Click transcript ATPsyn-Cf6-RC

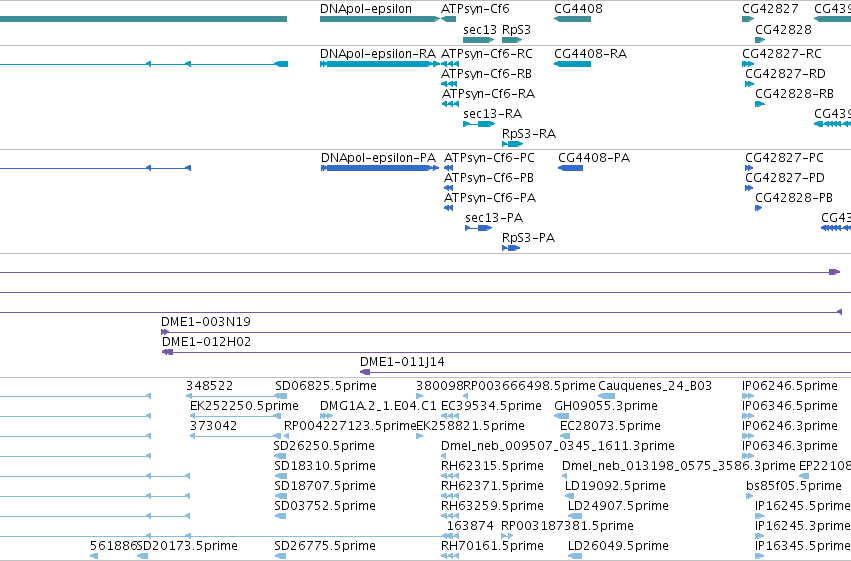point(487,54)
